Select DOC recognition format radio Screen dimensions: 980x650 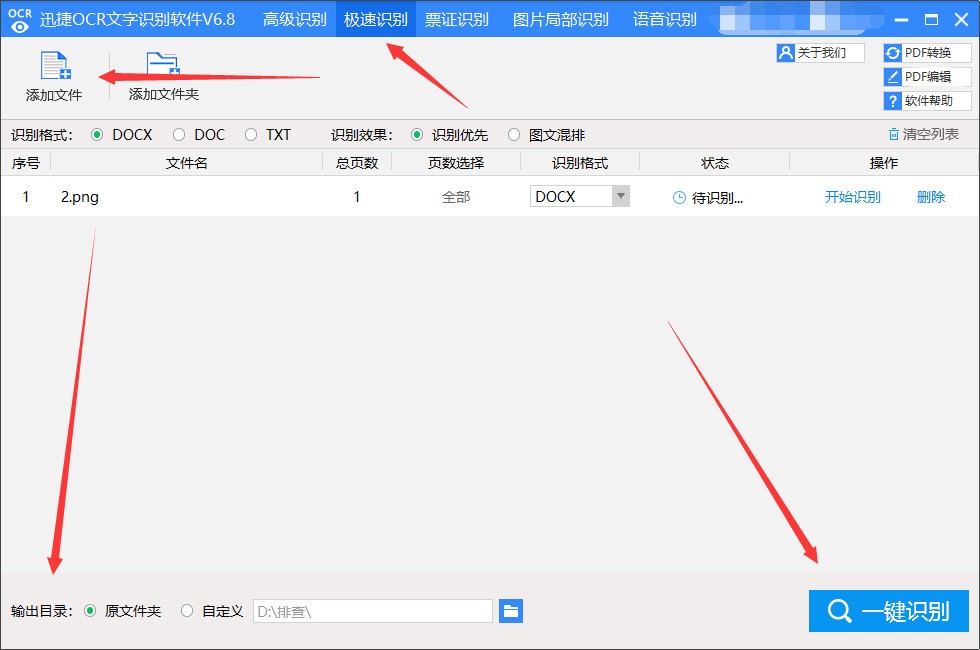click(x=179, y=135)
